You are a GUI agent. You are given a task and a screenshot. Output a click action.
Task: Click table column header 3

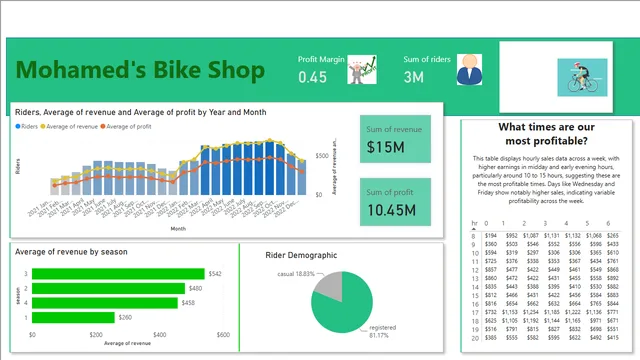click(x=545, y=223)
